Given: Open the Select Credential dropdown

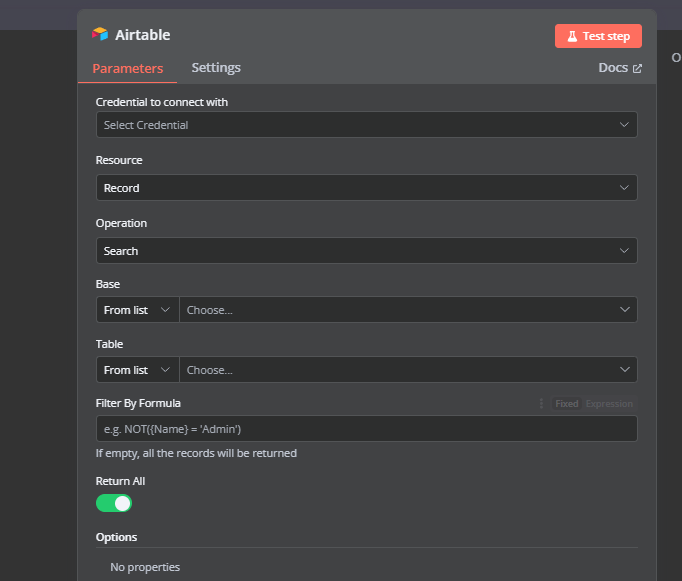Looking at the screenshot, I should point(366,125).
